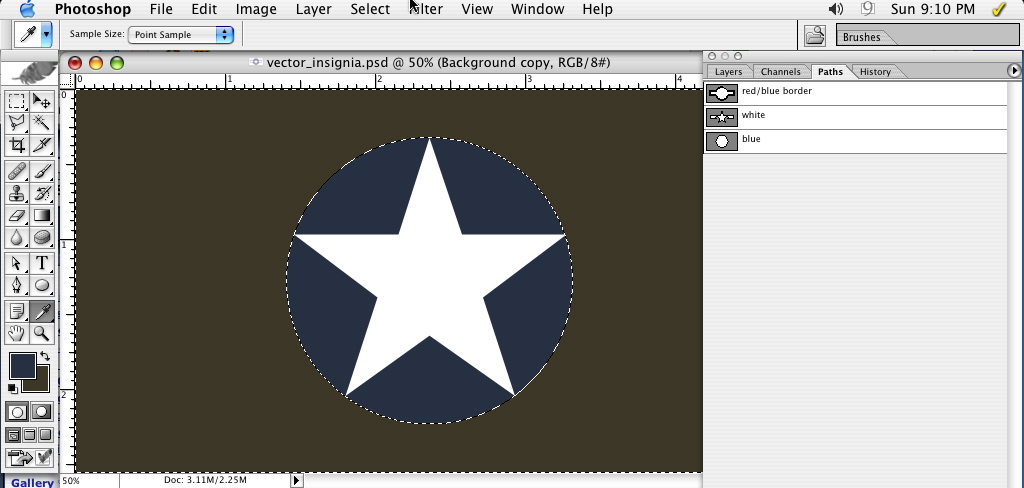This screenshot has width=1024, height=488.
Task: Open the Edit menu
Action: [x=204, y=9]
